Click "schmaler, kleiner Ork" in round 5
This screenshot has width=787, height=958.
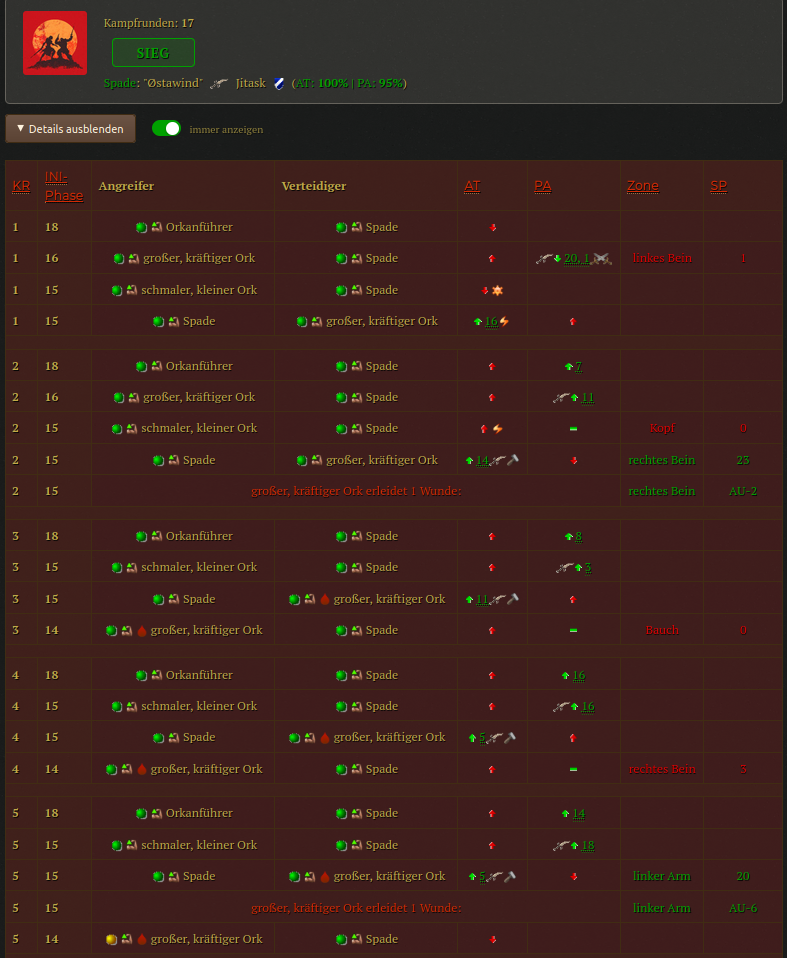199,846
